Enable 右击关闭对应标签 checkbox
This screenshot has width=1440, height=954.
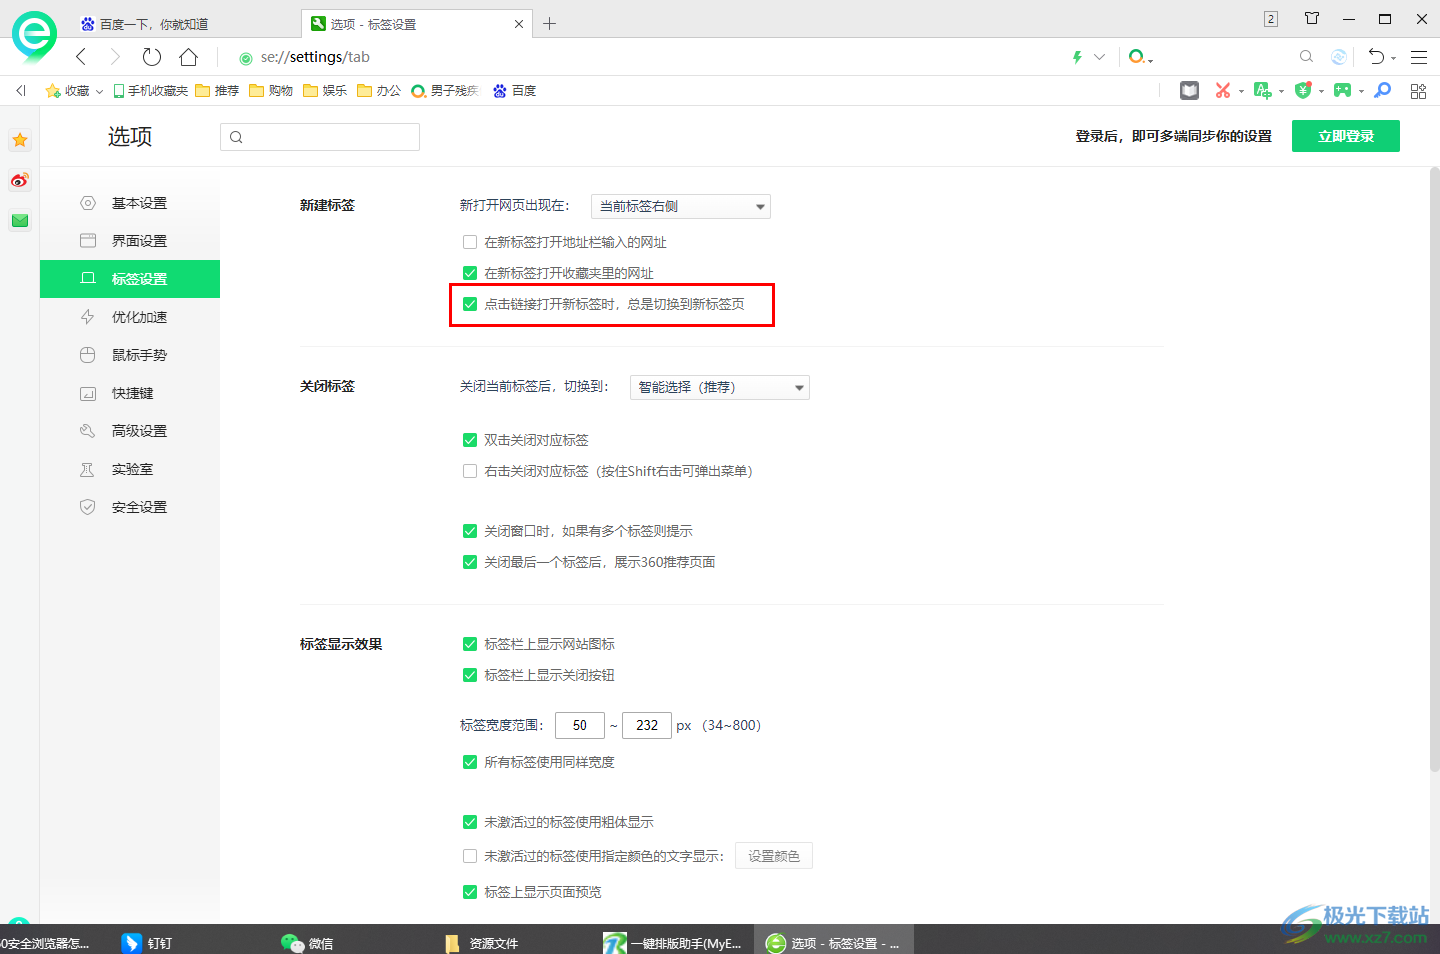tap(470, 471)
